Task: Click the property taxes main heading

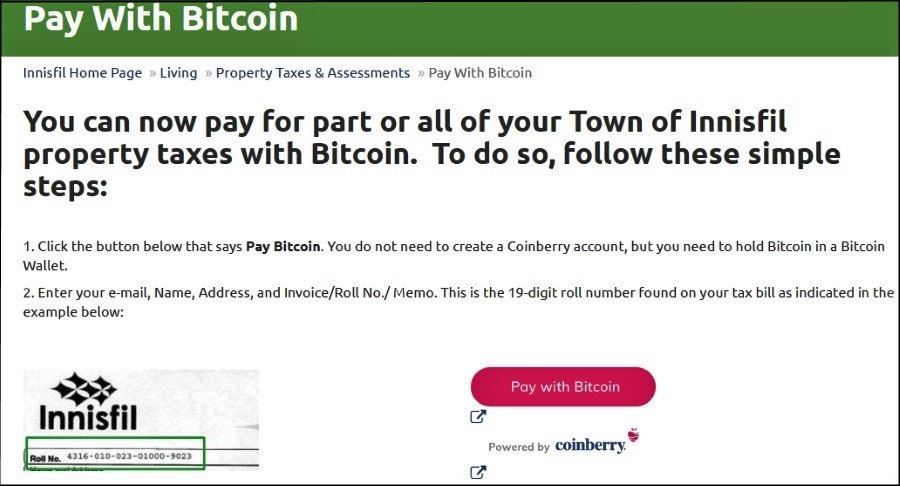Action: [430, 153]
